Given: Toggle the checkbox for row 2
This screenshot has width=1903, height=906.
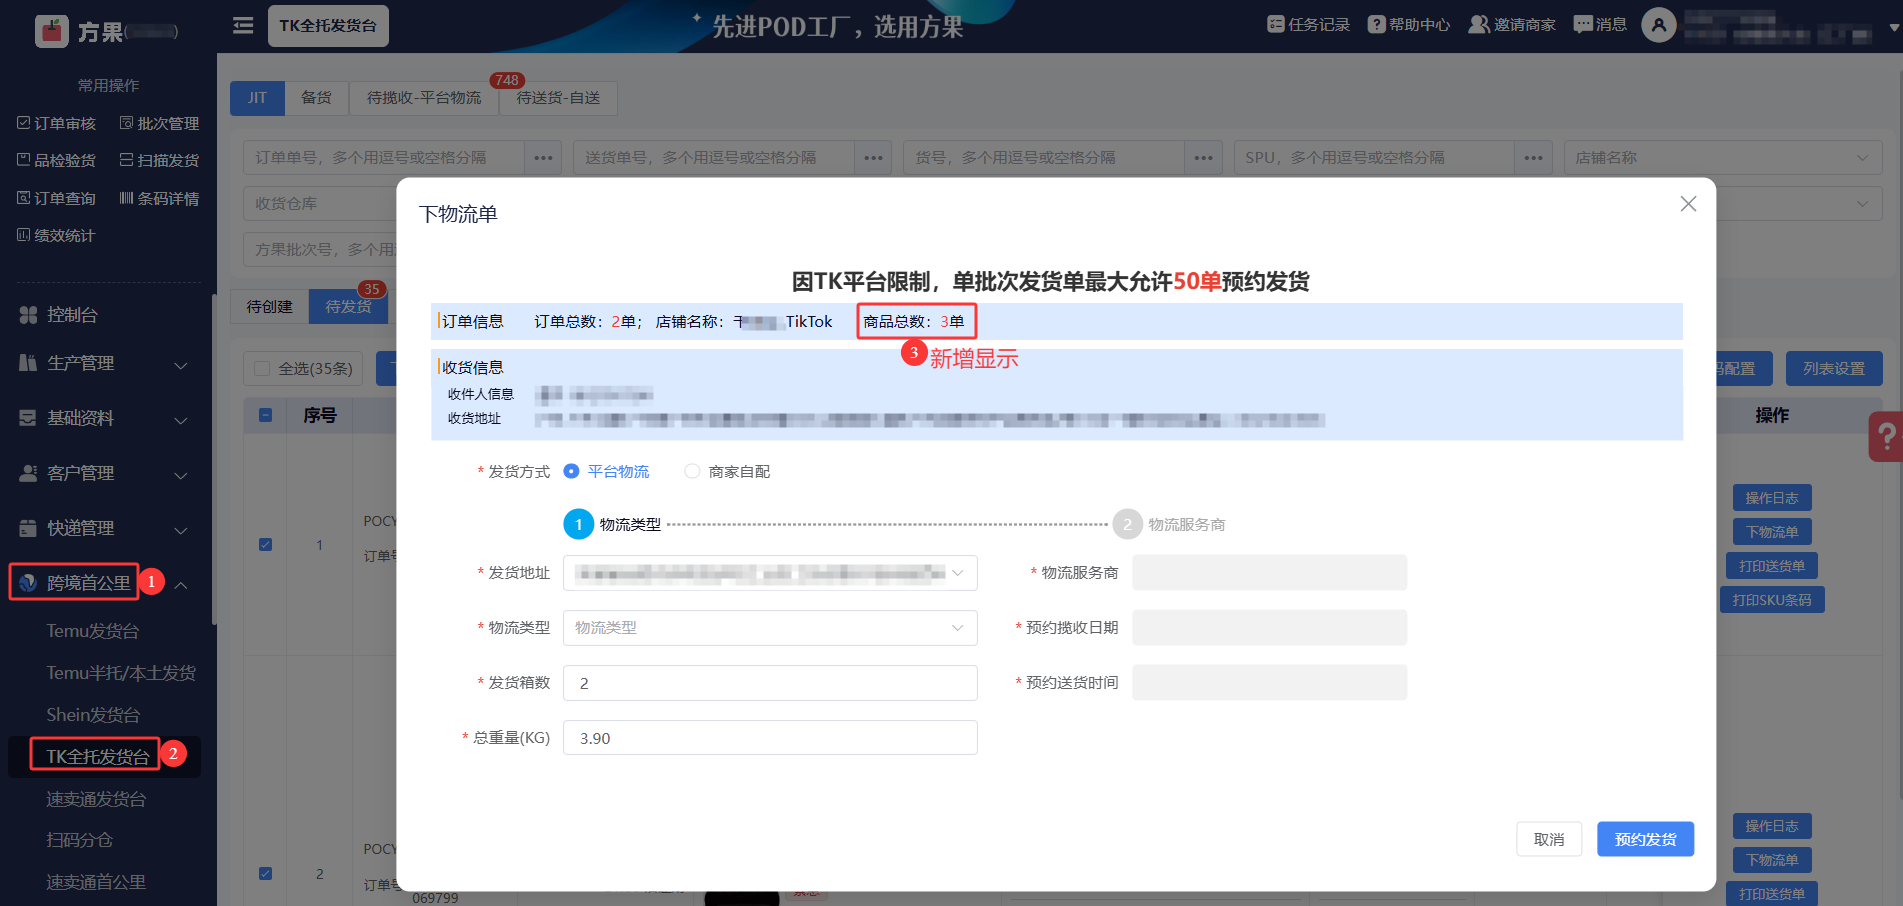Looking at the screenshot, I should click(266, 873).
